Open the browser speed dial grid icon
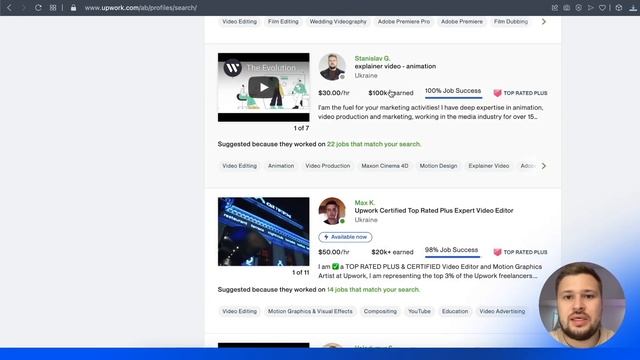Image resolution: width=640 pixels, height=360 pixels. pos(53,7)
